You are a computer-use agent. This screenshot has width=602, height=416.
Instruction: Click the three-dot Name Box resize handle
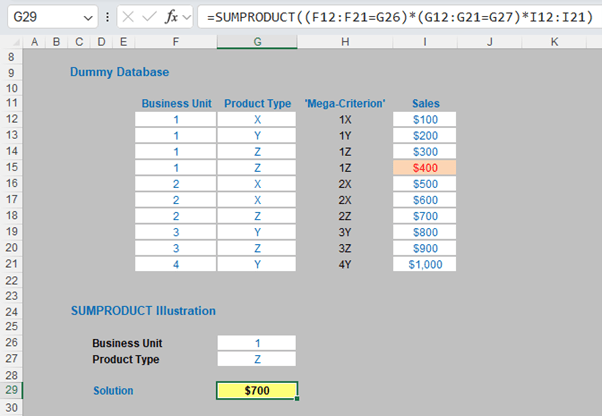(x=107, y=18)
